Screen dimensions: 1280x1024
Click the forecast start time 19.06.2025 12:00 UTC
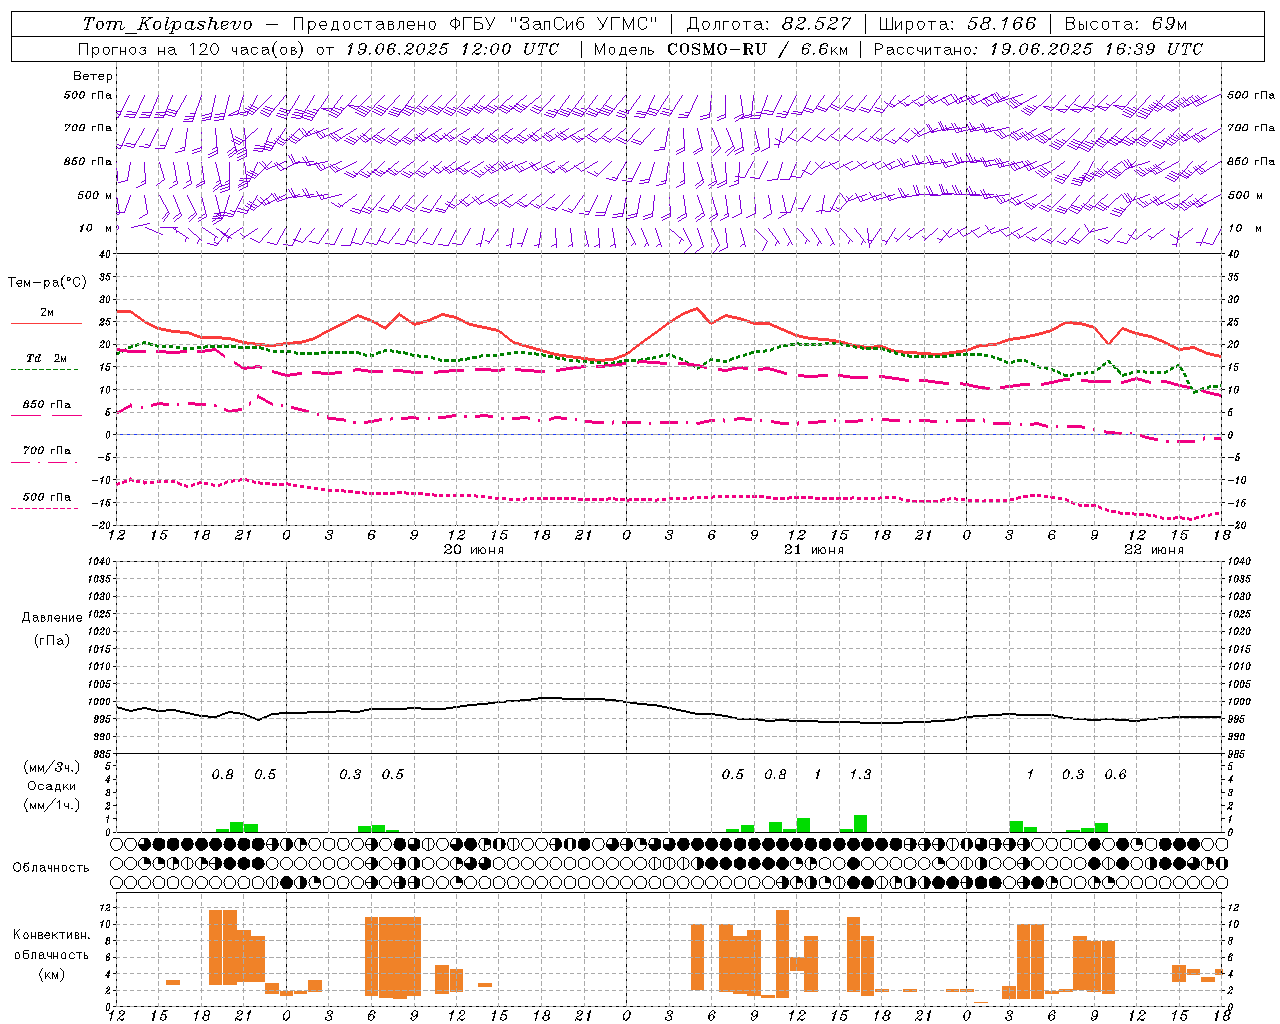click(x=452, y=49)
